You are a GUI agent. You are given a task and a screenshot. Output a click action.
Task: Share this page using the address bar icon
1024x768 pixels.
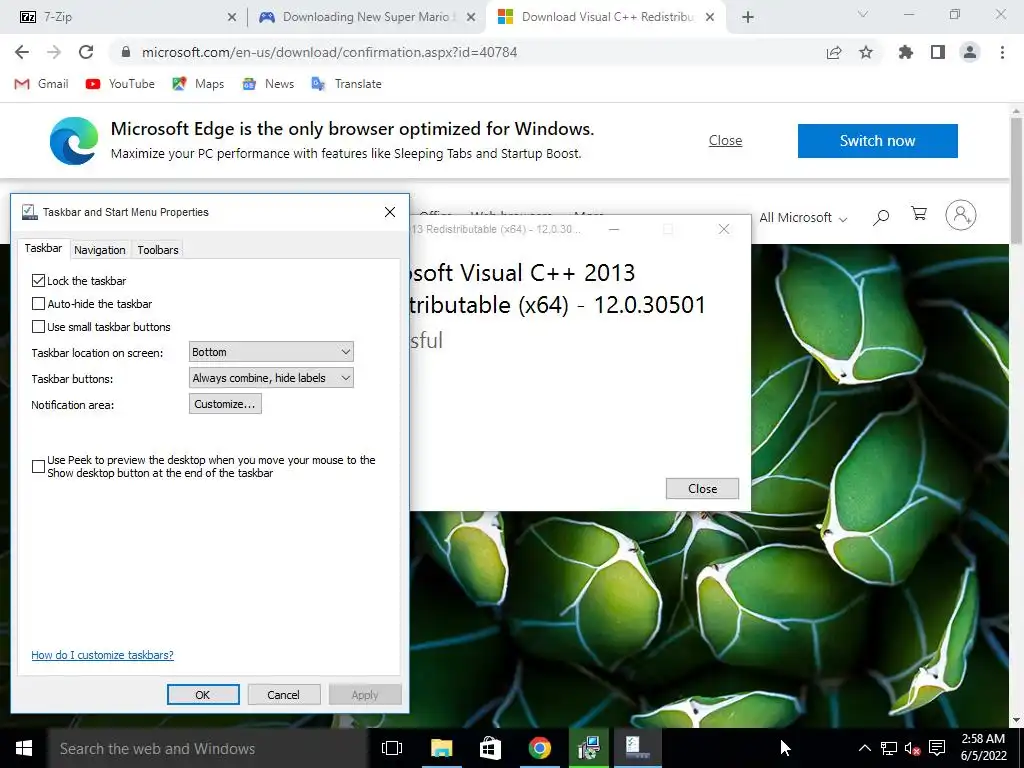(834, 52)
